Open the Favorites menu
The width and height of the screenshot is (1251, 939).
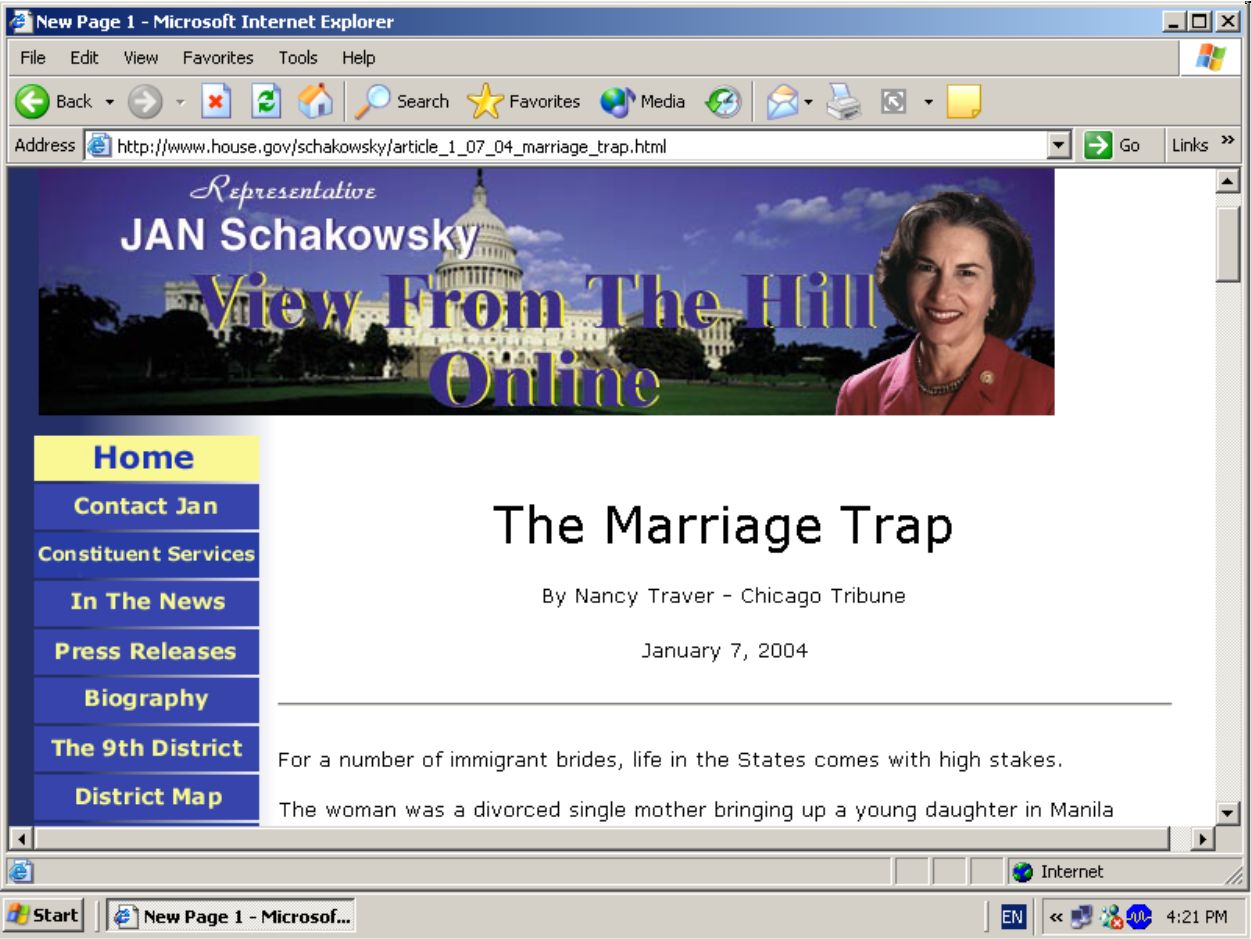(x=218, y=58)
